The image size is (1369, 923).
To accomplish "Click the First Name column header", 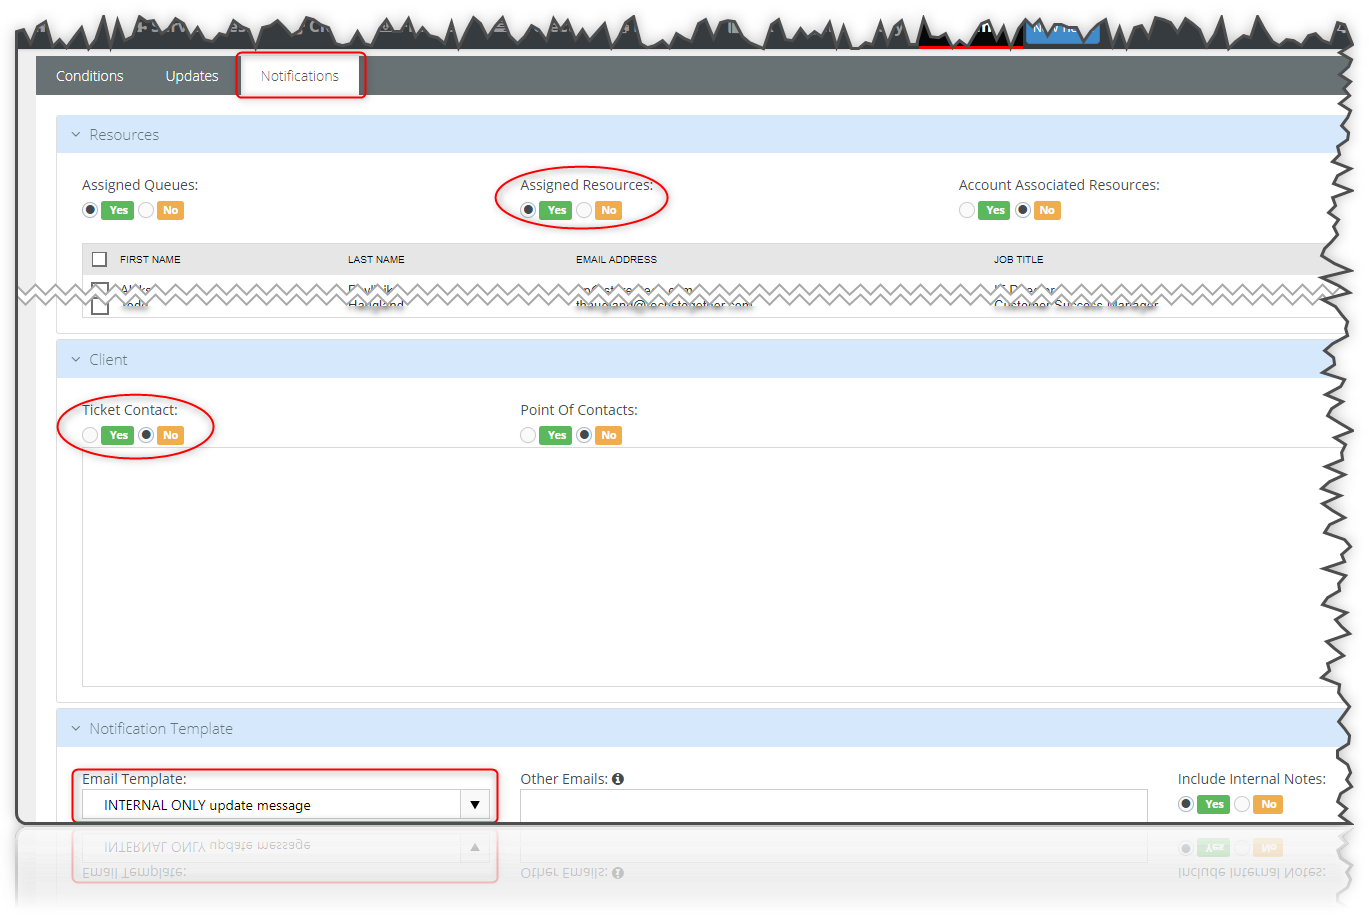I will point(150,258).
